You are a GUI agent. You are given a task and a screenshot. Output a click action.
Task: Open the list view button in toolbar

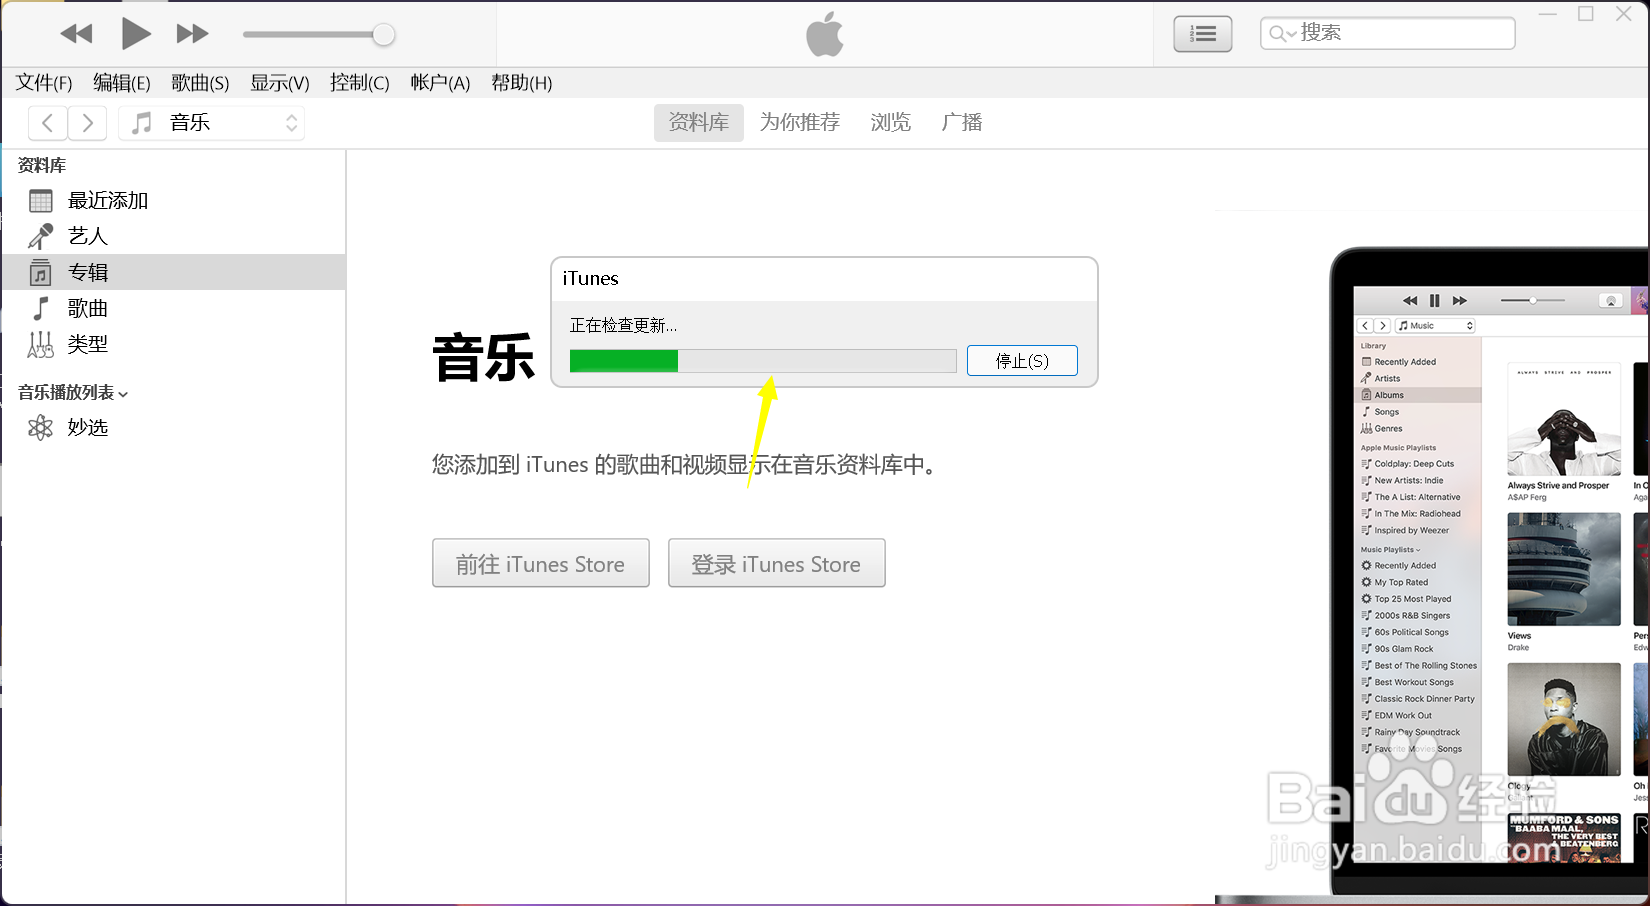coord(1202,34)
